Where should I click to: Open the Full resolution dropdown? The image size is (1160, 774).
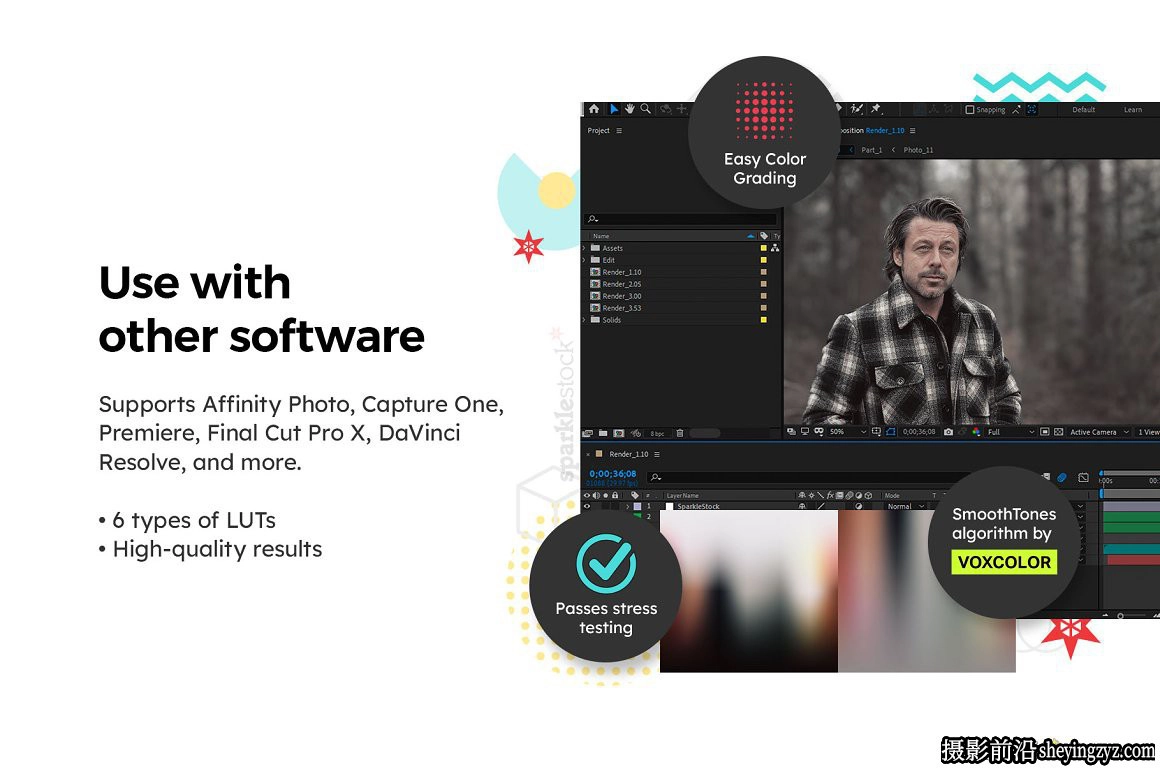click(x=1011, y=431)
